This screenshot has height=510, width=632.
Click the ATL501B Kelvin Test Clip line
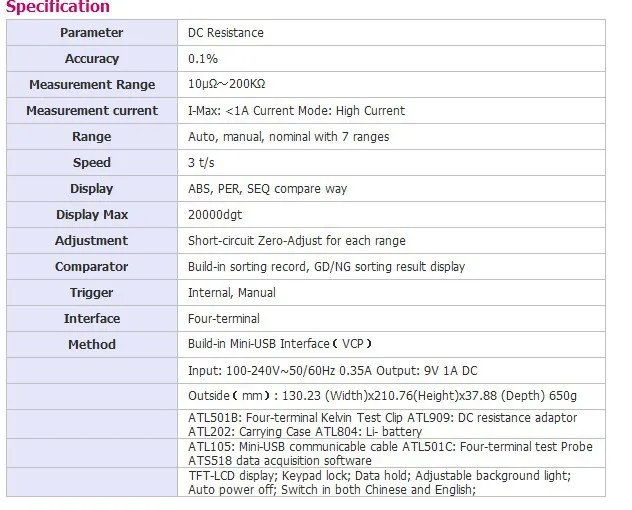(383, 418)
